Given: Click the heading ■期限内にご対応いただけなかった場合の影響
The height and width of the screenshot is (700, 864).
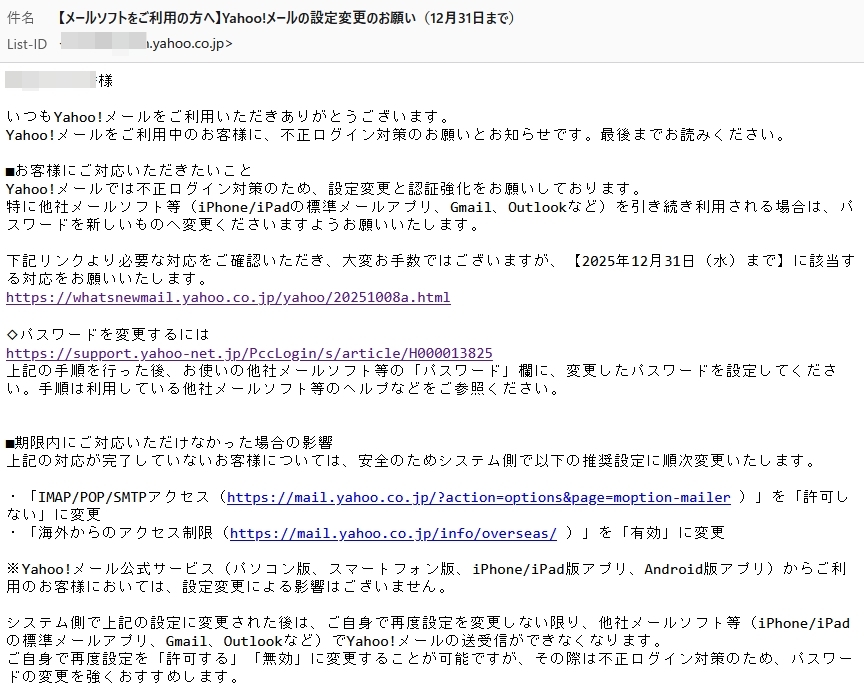Looking at the screenshot, I should (169, 442).
